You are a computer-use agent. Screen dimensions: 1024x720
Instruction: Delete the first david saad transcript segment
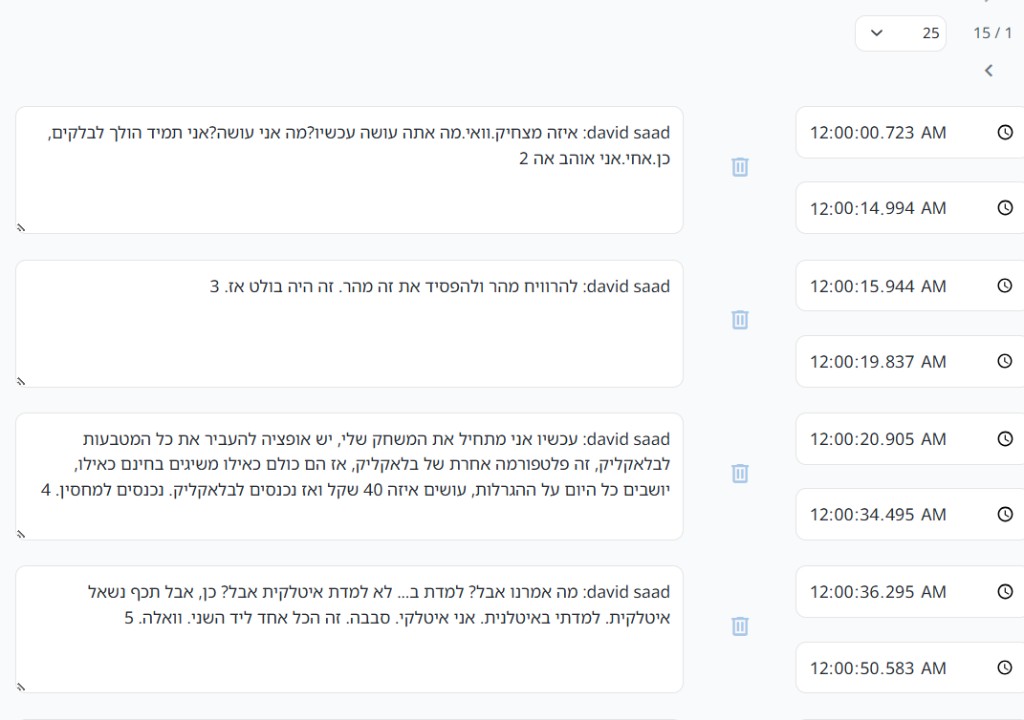(x=739, y=167)
